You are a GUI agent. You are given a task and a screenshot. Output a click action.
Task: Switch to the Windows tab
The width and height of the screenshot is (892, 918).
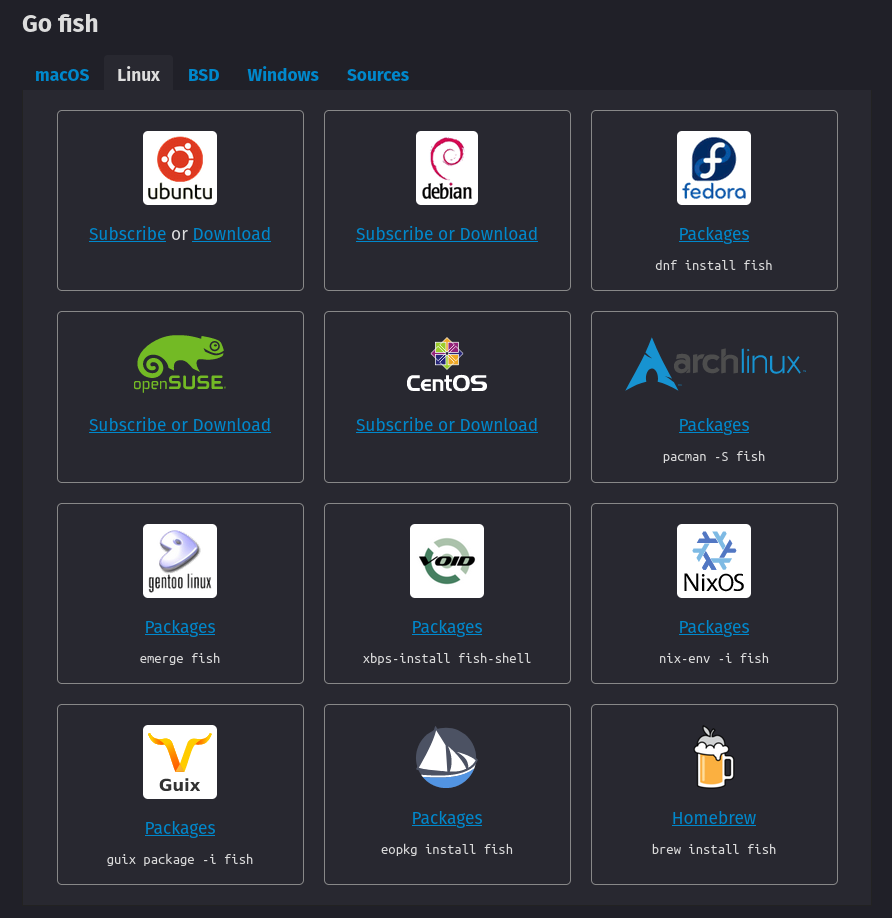click(x=283, y=74)
